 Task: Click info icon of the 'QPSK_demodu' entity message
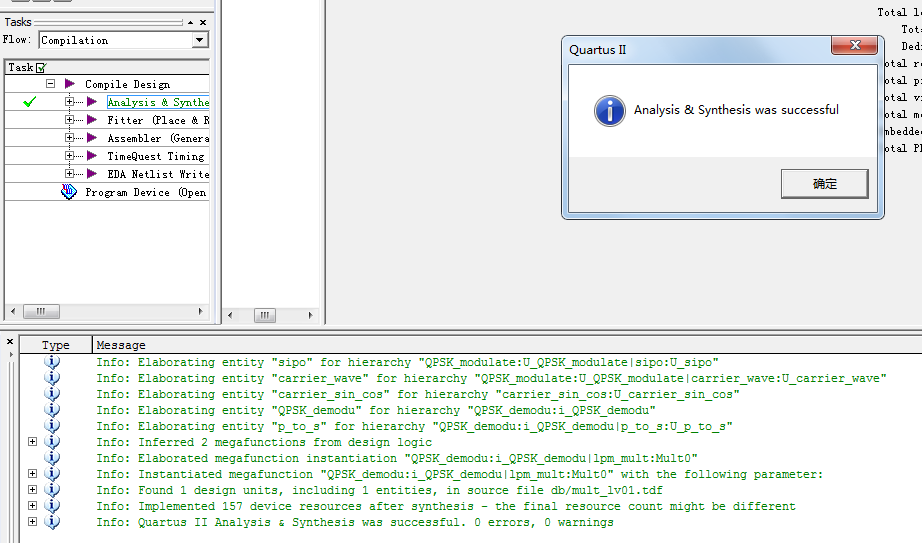tap(52, 409)
